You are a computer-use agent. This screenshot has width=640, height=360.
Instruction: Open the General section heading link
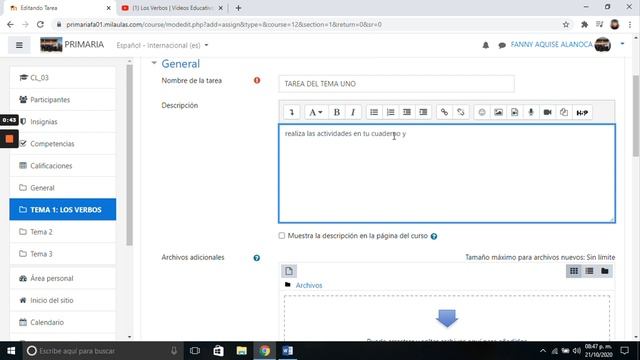tap(180, 64)
